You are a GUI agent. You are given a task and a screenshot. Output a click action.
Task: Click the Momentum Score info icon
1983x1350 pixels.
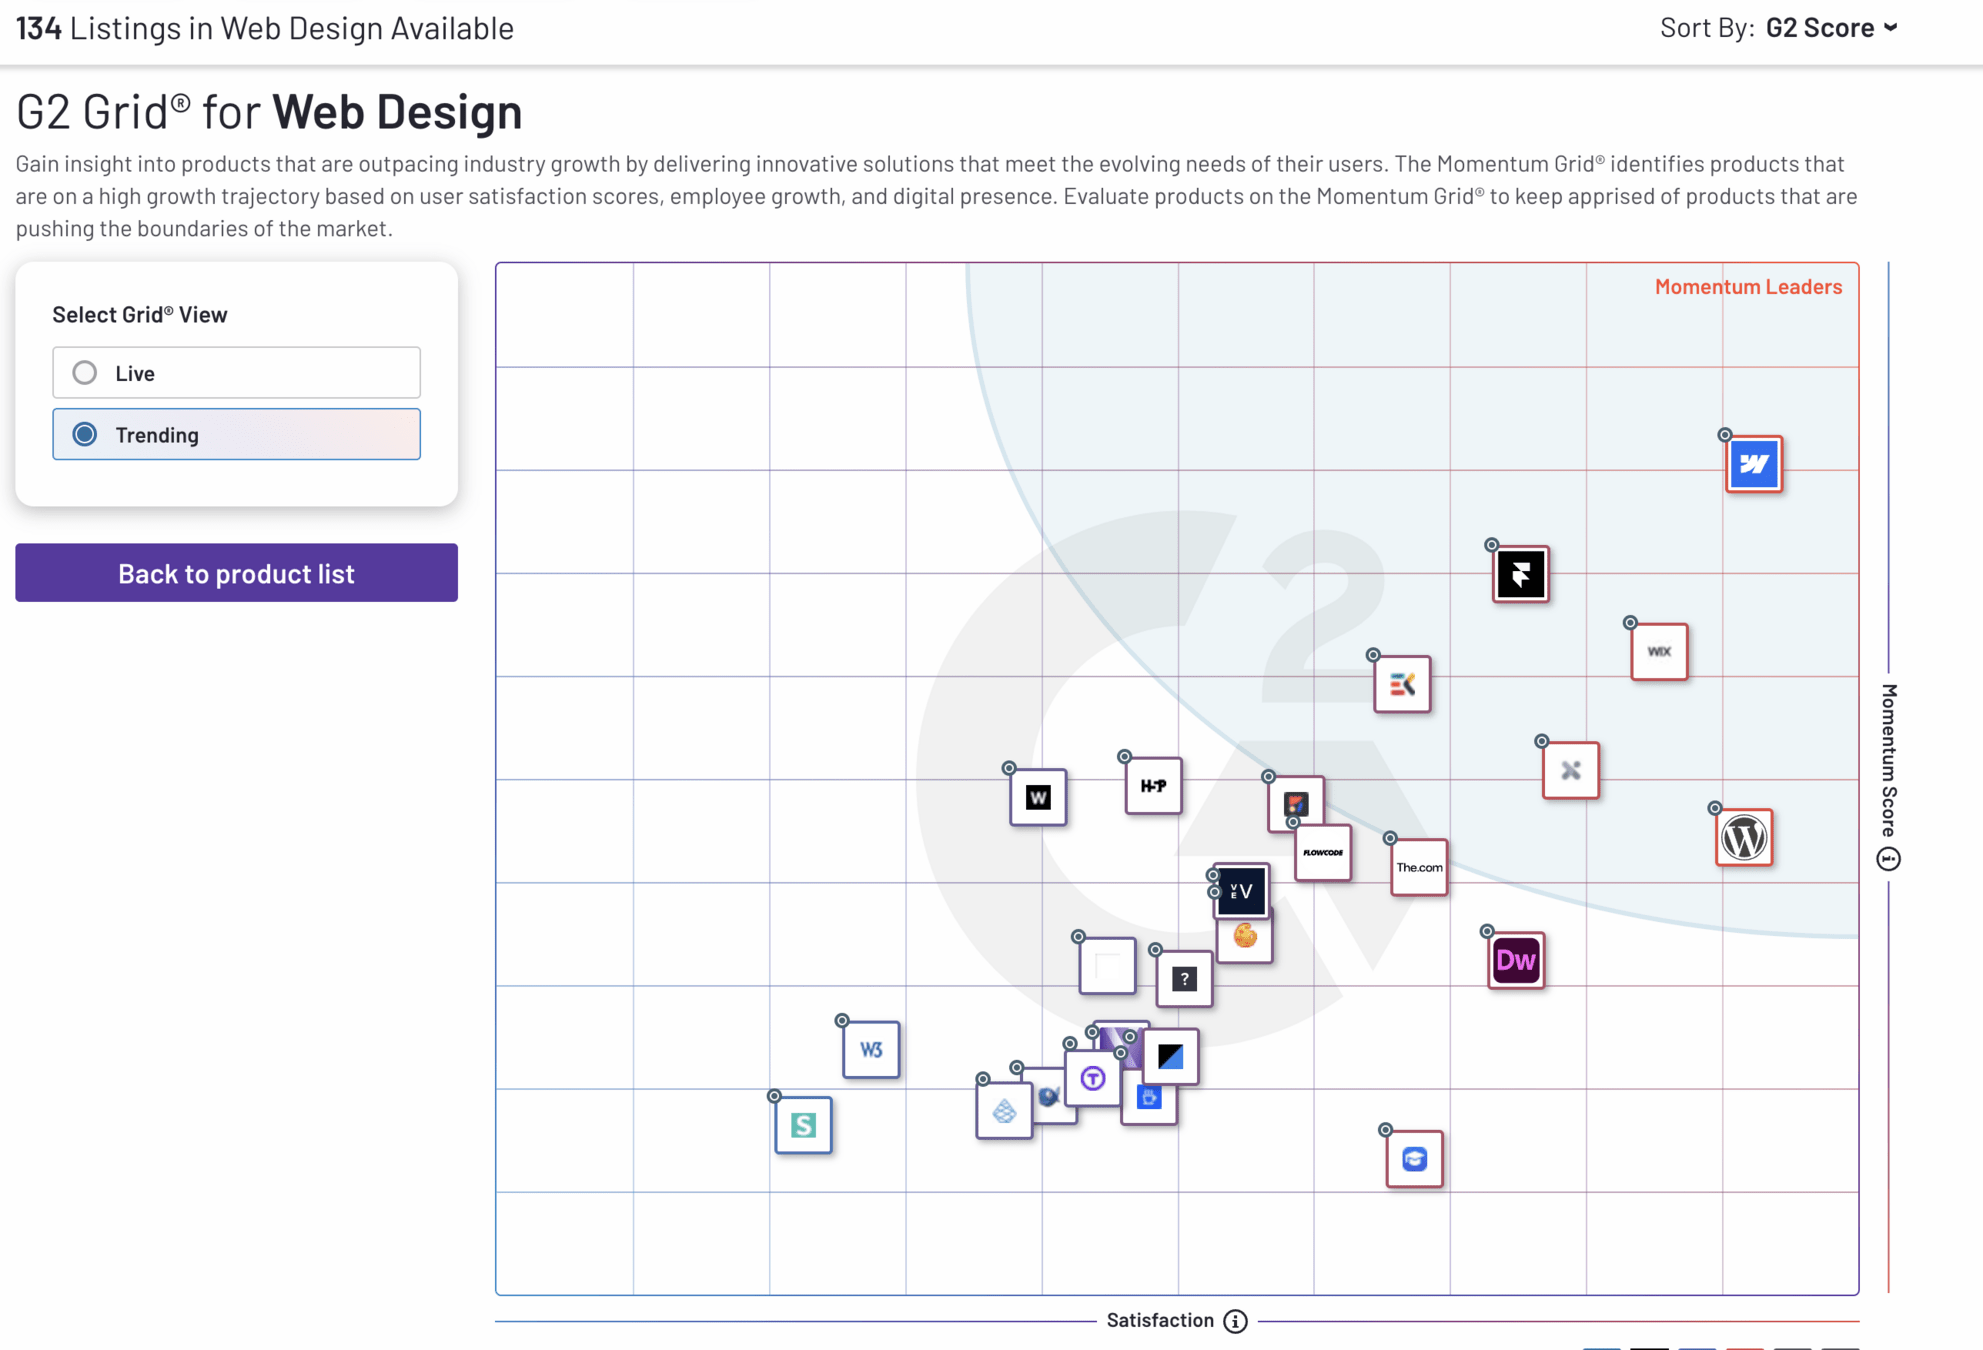[1888, 859]
